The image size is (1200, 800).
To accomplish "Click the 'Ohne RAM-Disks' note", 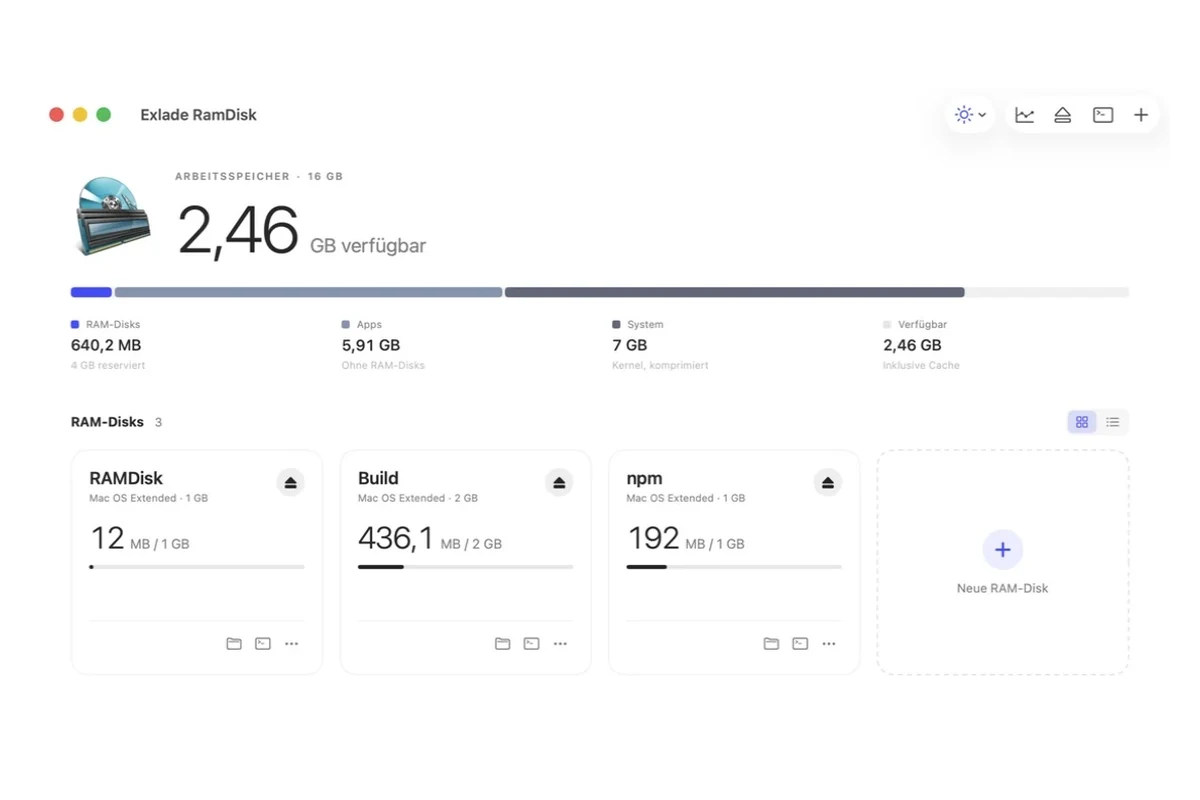I will pyautogui.click(x=383, y=366).
